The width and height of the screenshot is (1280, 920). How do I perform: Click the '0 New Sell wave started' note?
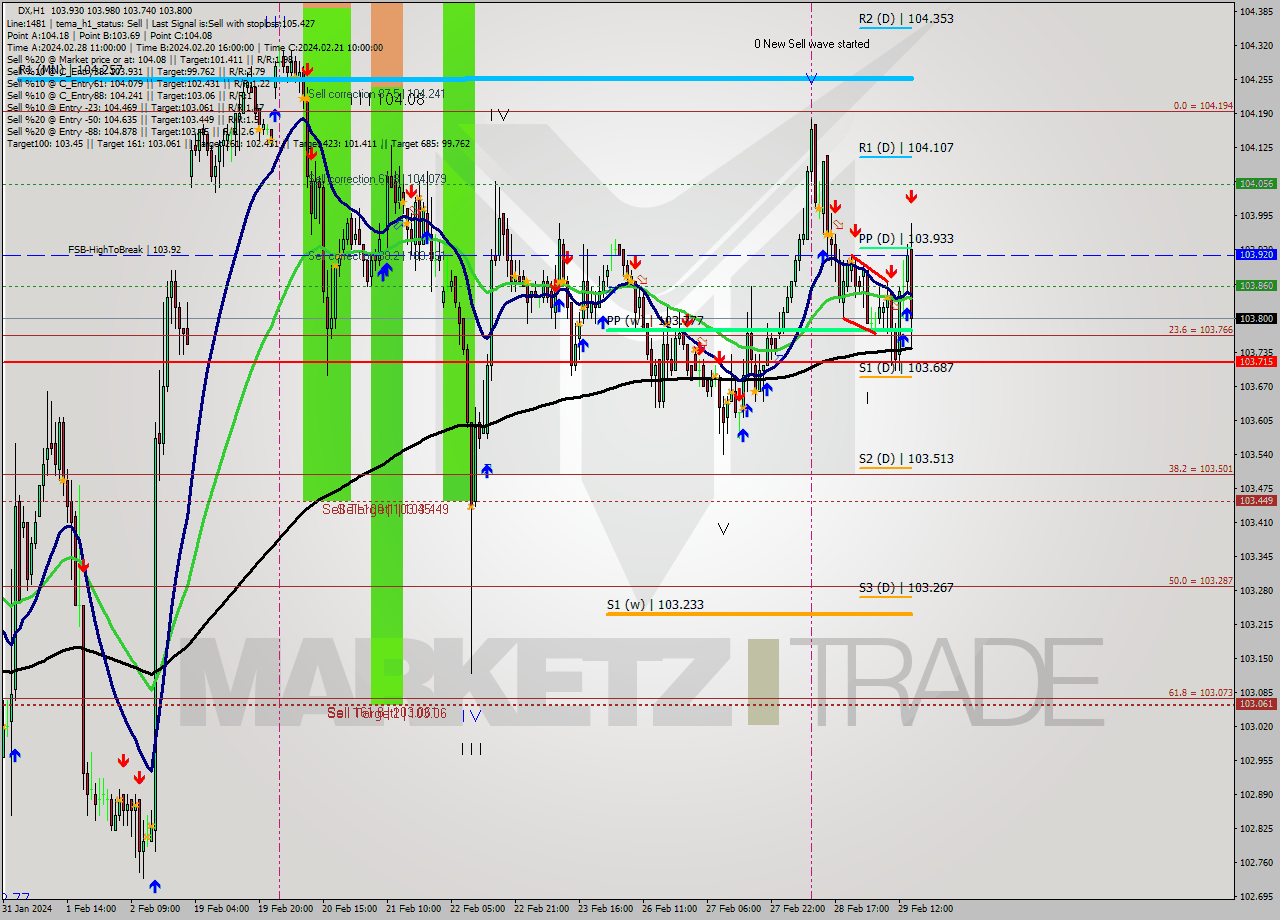tap(812, 44)
